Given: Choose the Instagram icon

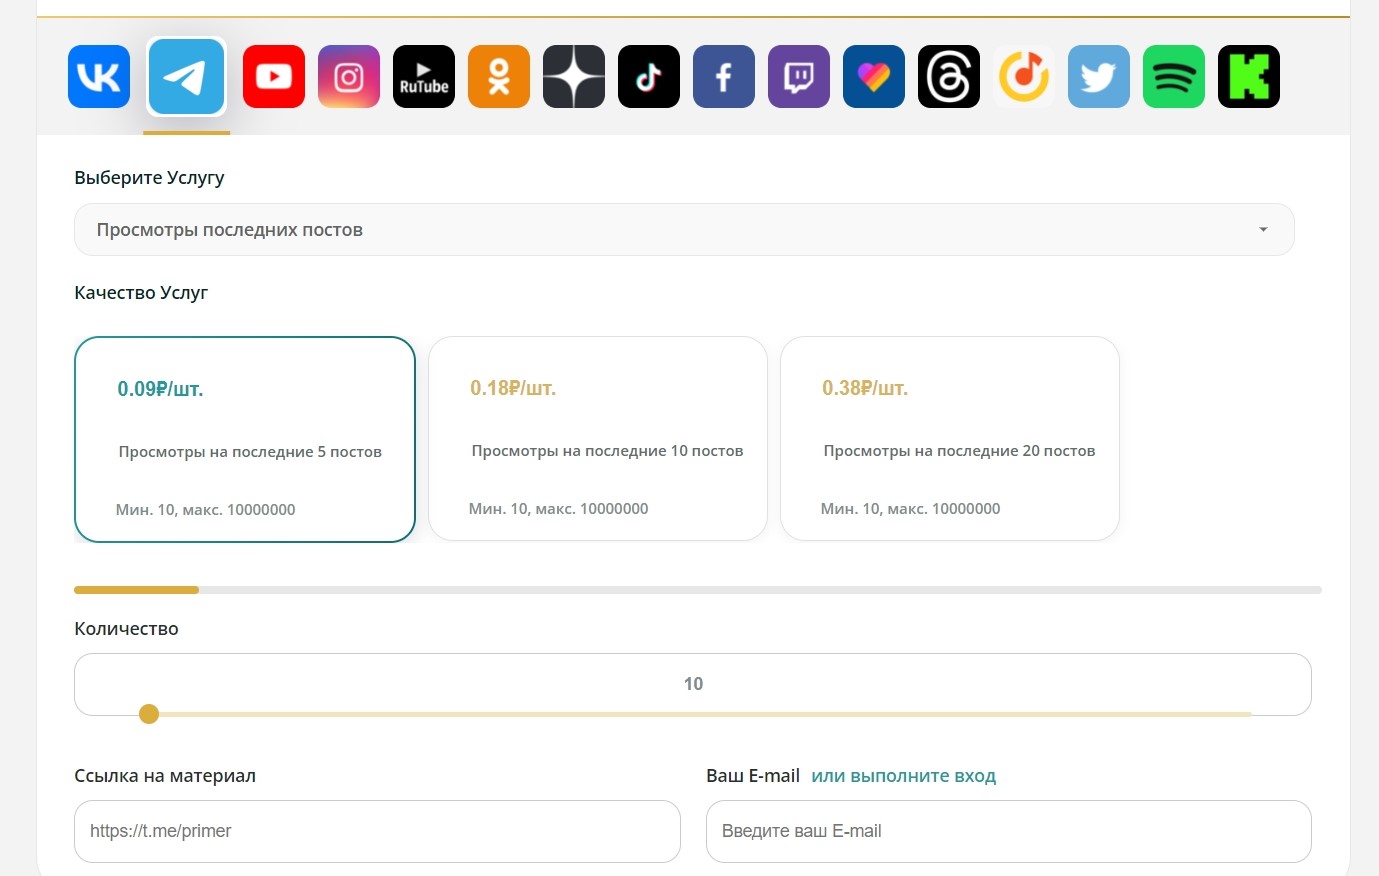Looking at the screenshot, I should coord(349,77).
